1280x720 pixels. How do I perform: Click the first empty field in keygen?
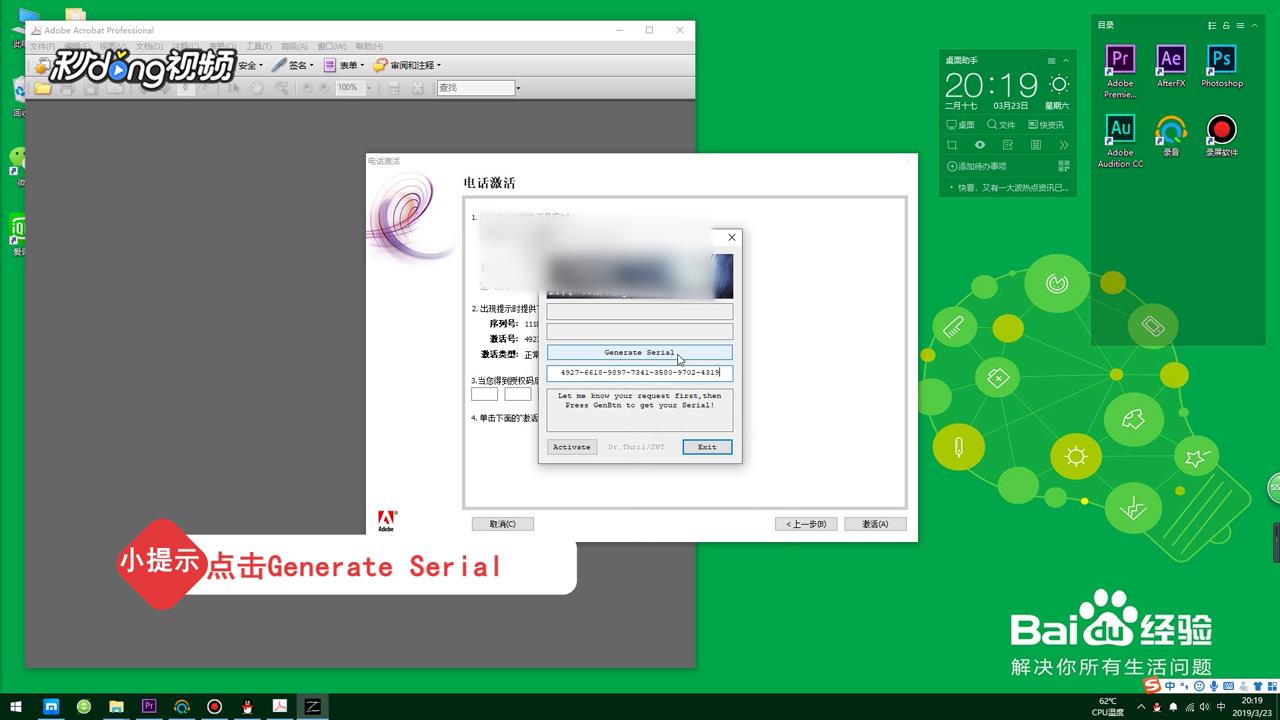(x=639, y=311)
